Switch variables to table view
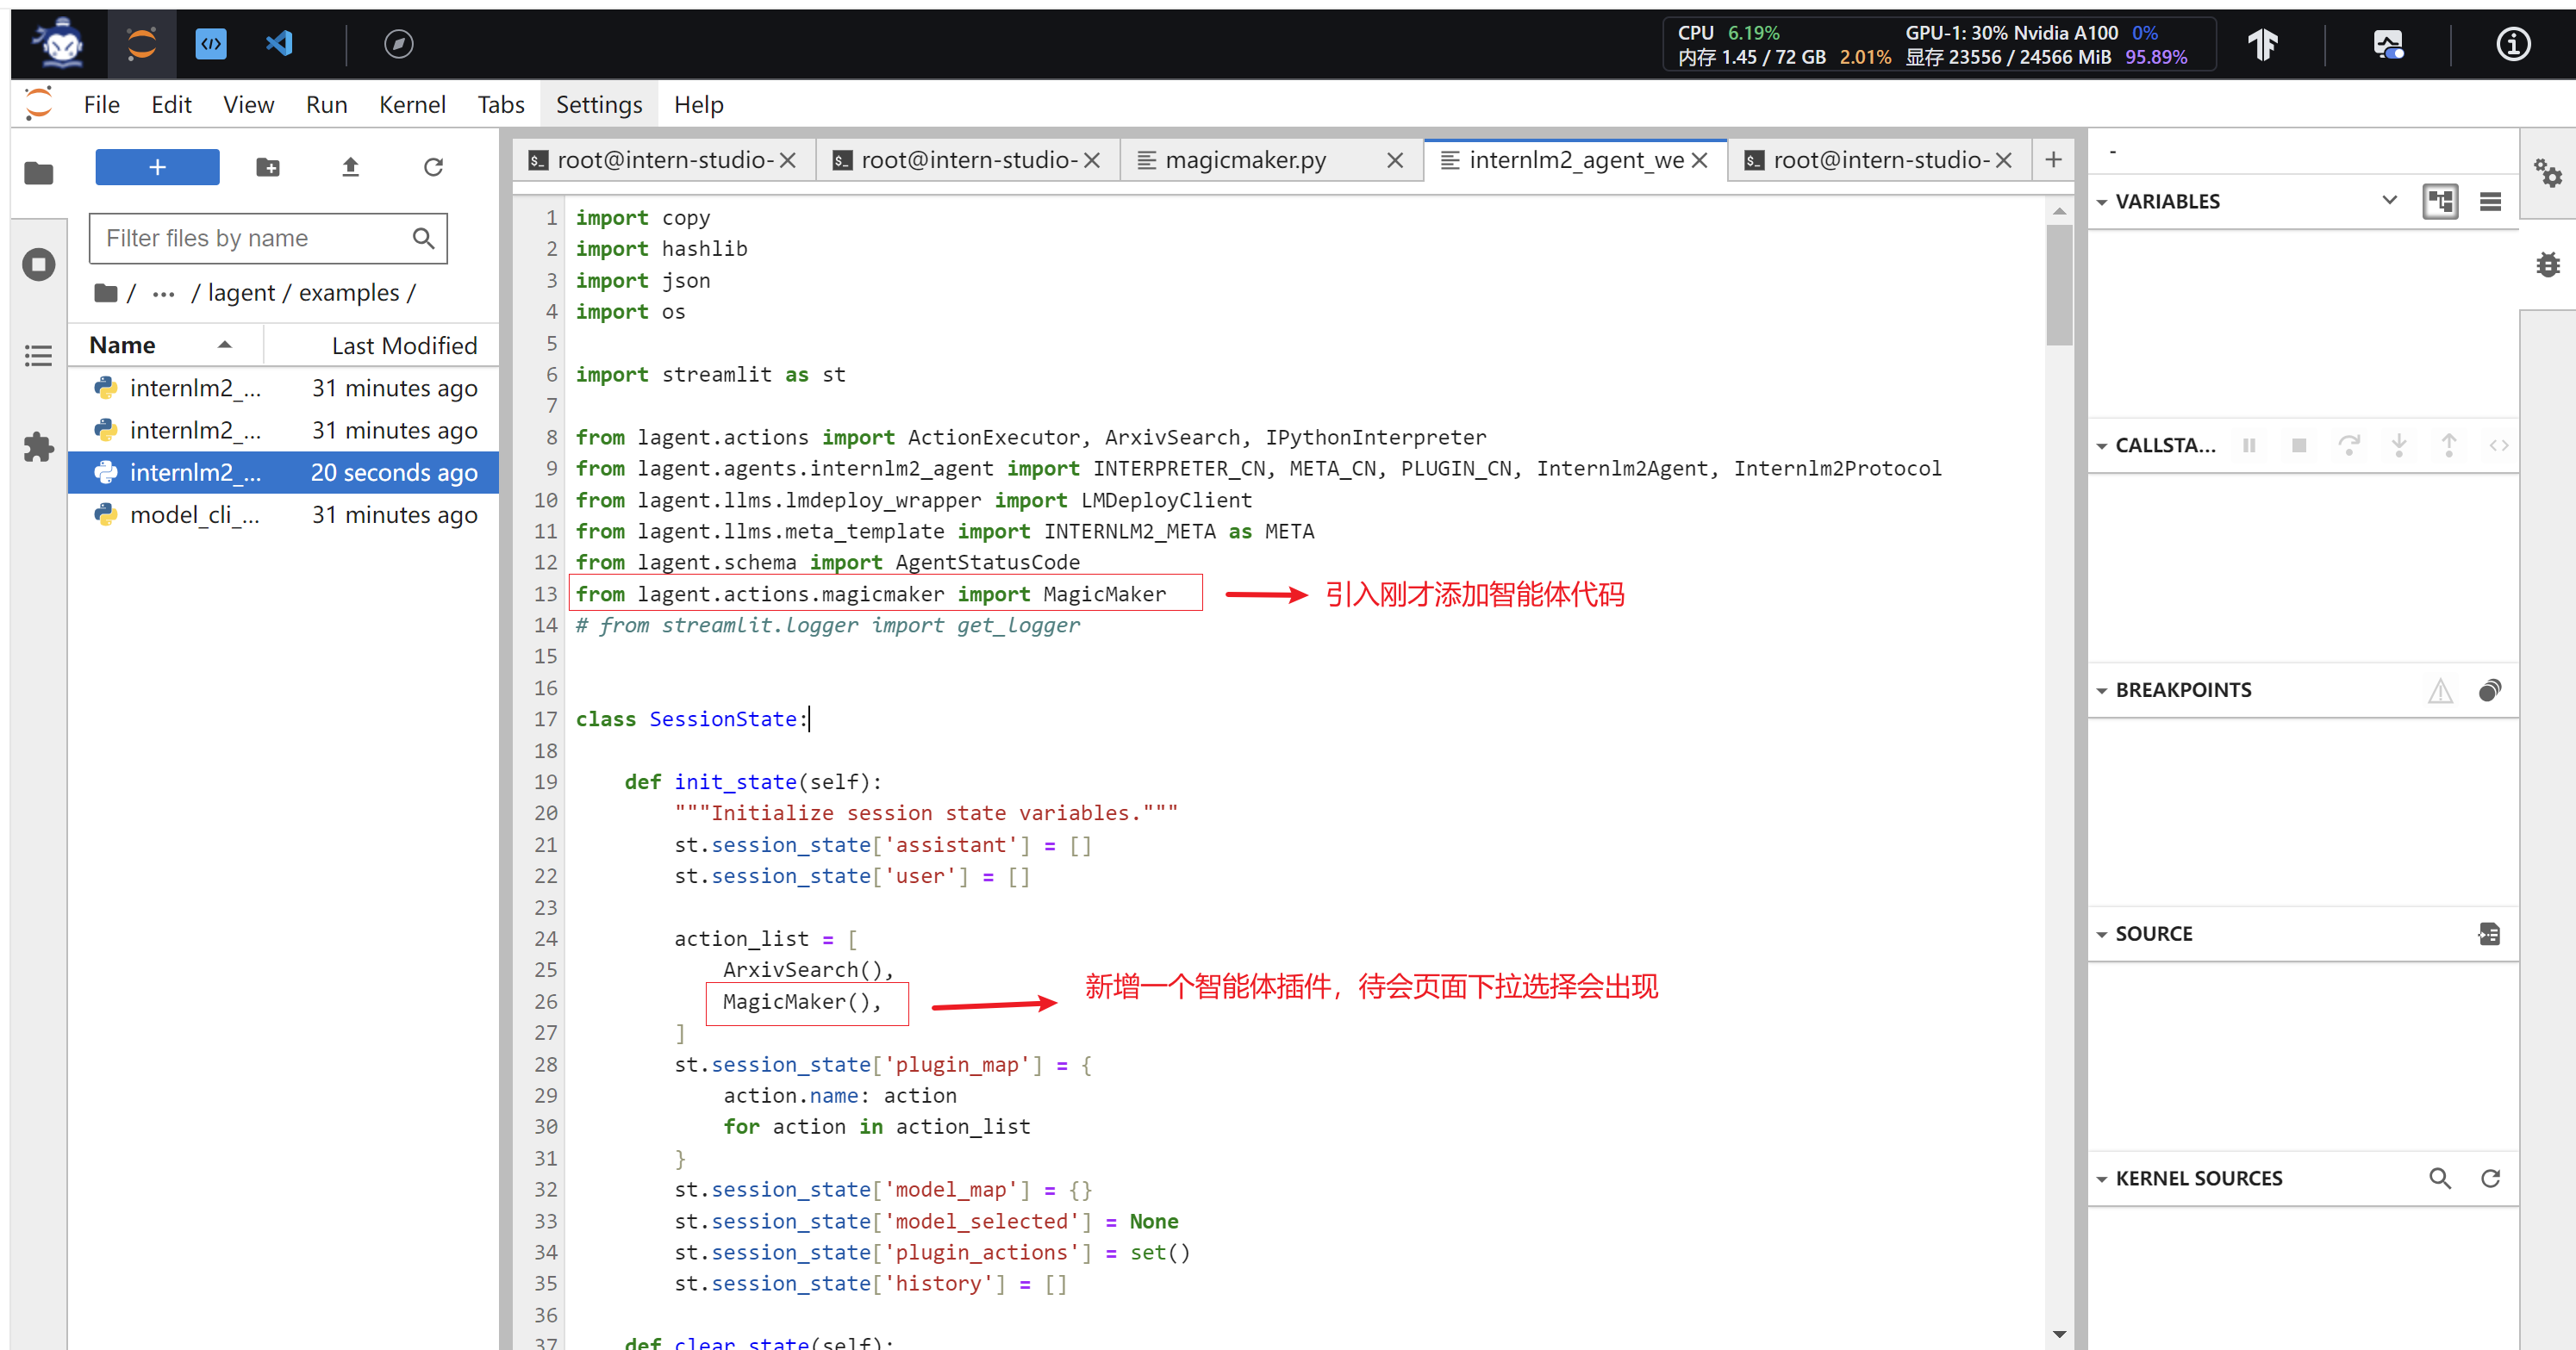Viewport: 2576px width, 1350px height. pyautogui.click(x=2490, y=201)
